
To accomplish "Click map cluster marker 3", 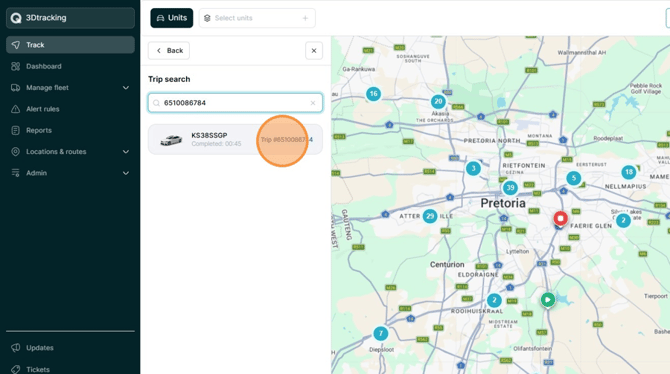I will pos(473,168).
